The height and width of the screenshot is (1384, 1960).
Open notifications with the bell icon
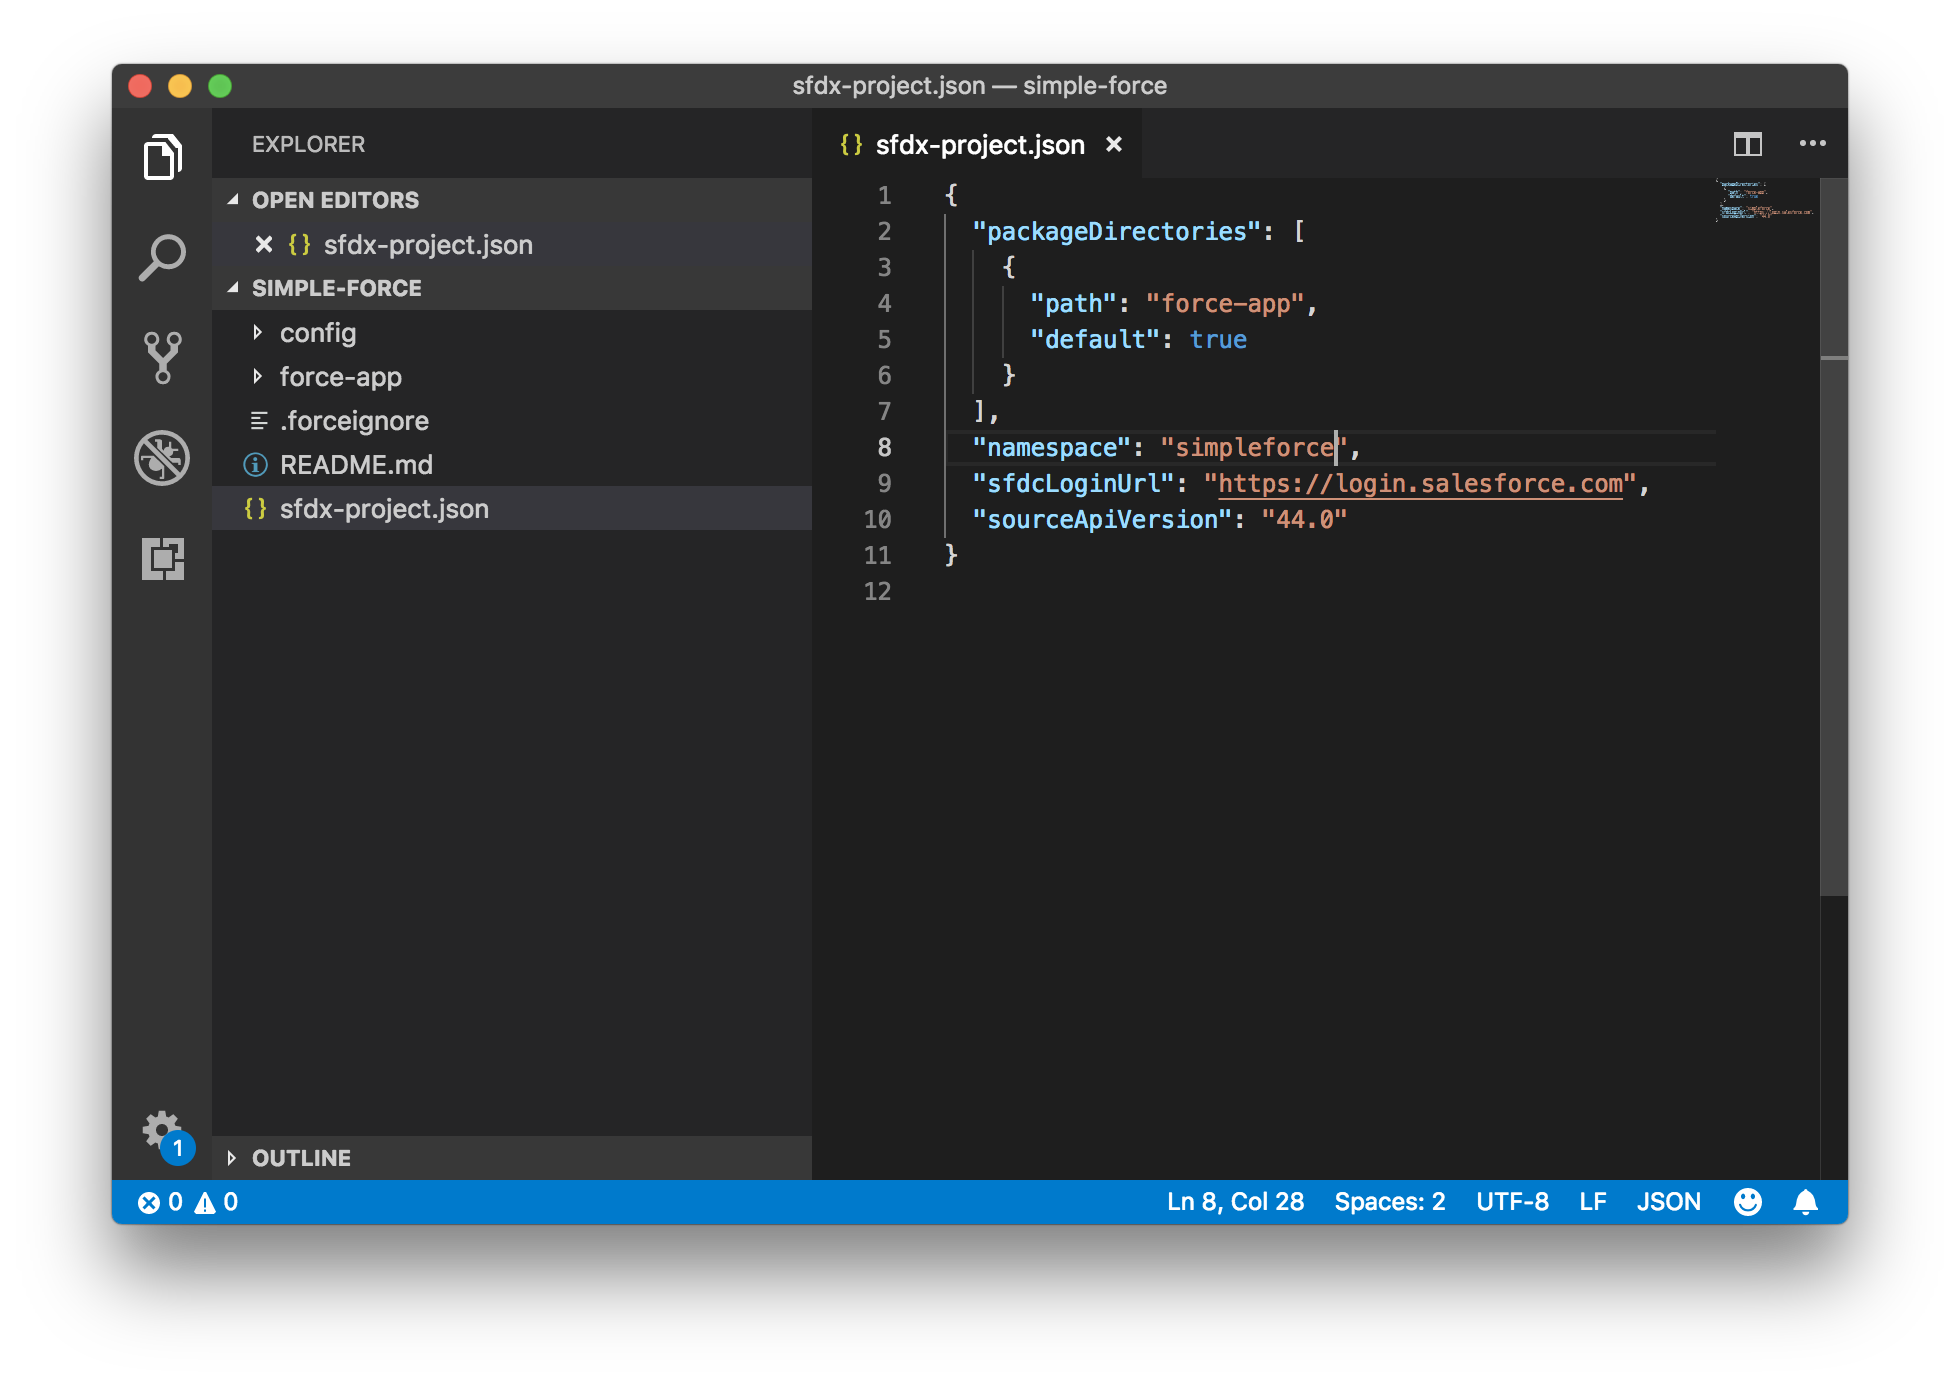point(1806,1202)
